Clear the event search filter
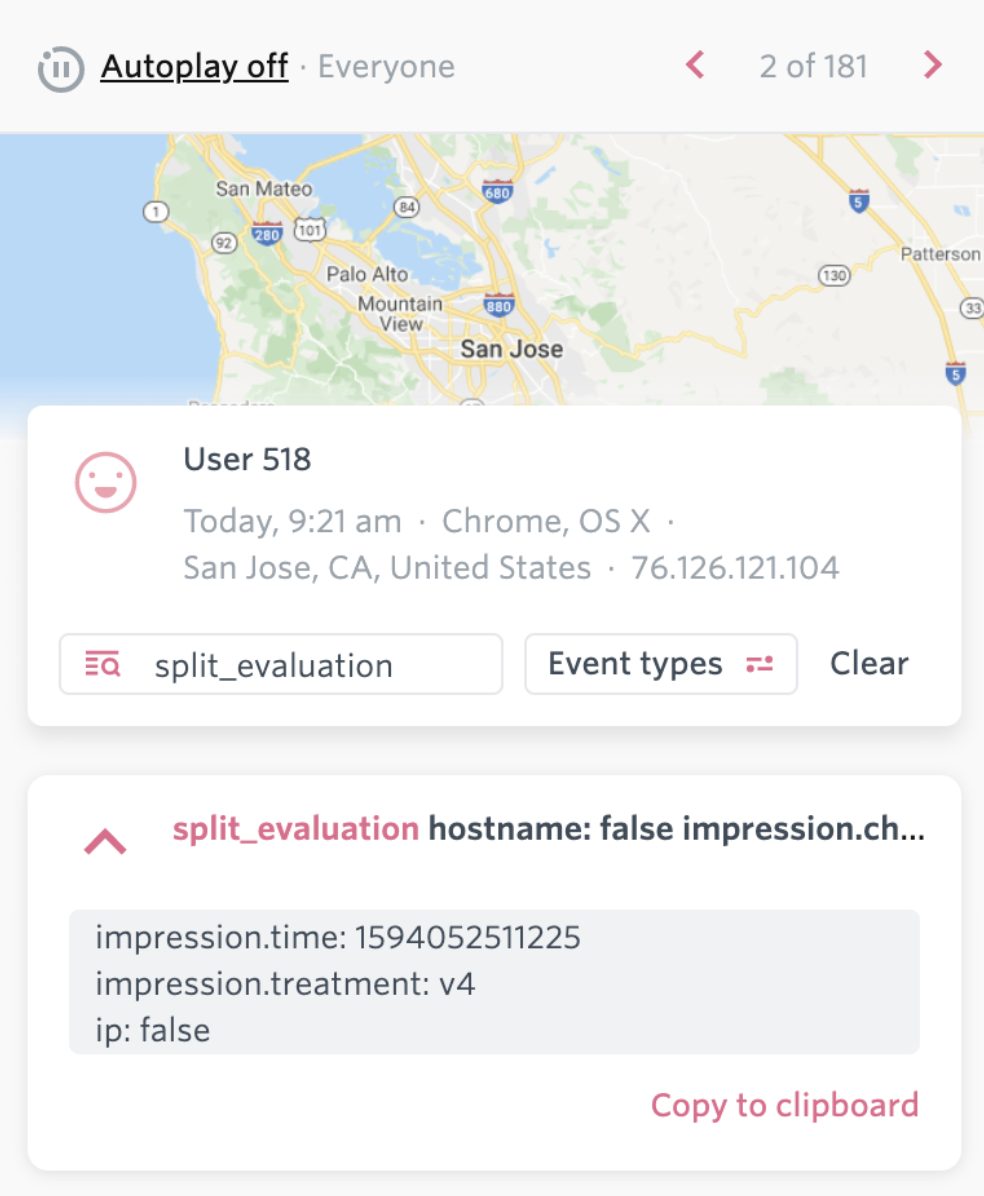 click(x=869, y=664)
